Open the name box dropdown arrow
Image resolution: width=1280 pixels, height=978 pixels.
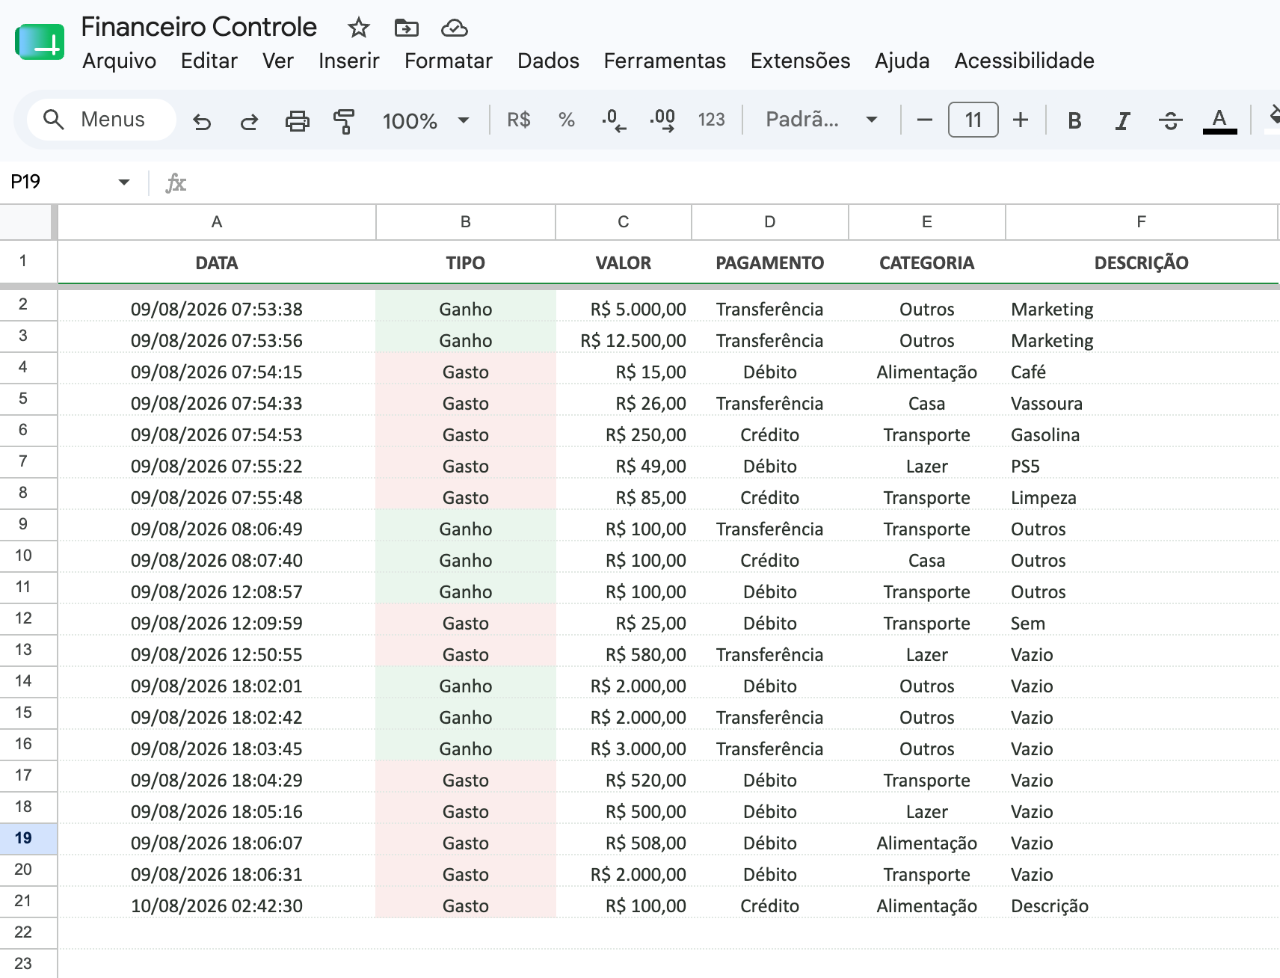[x=124, y=182]
